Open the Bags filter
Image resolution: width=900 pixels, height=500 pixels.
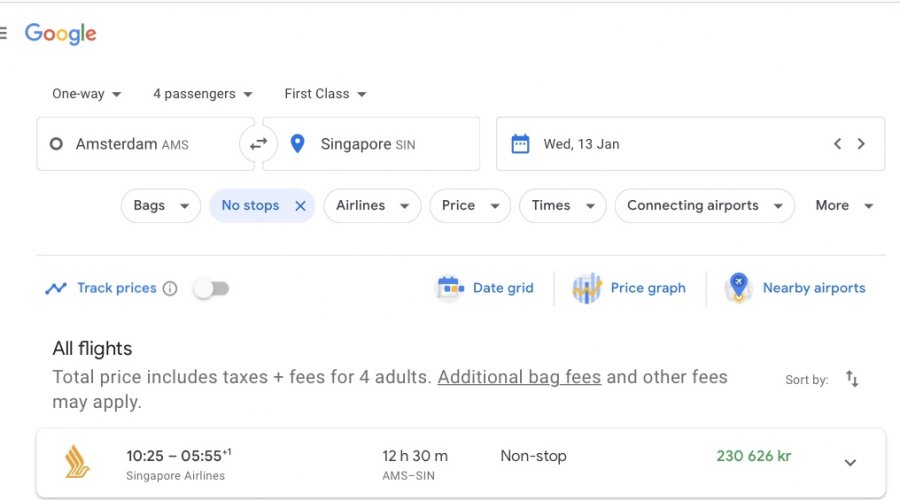(x=160, y=206)
